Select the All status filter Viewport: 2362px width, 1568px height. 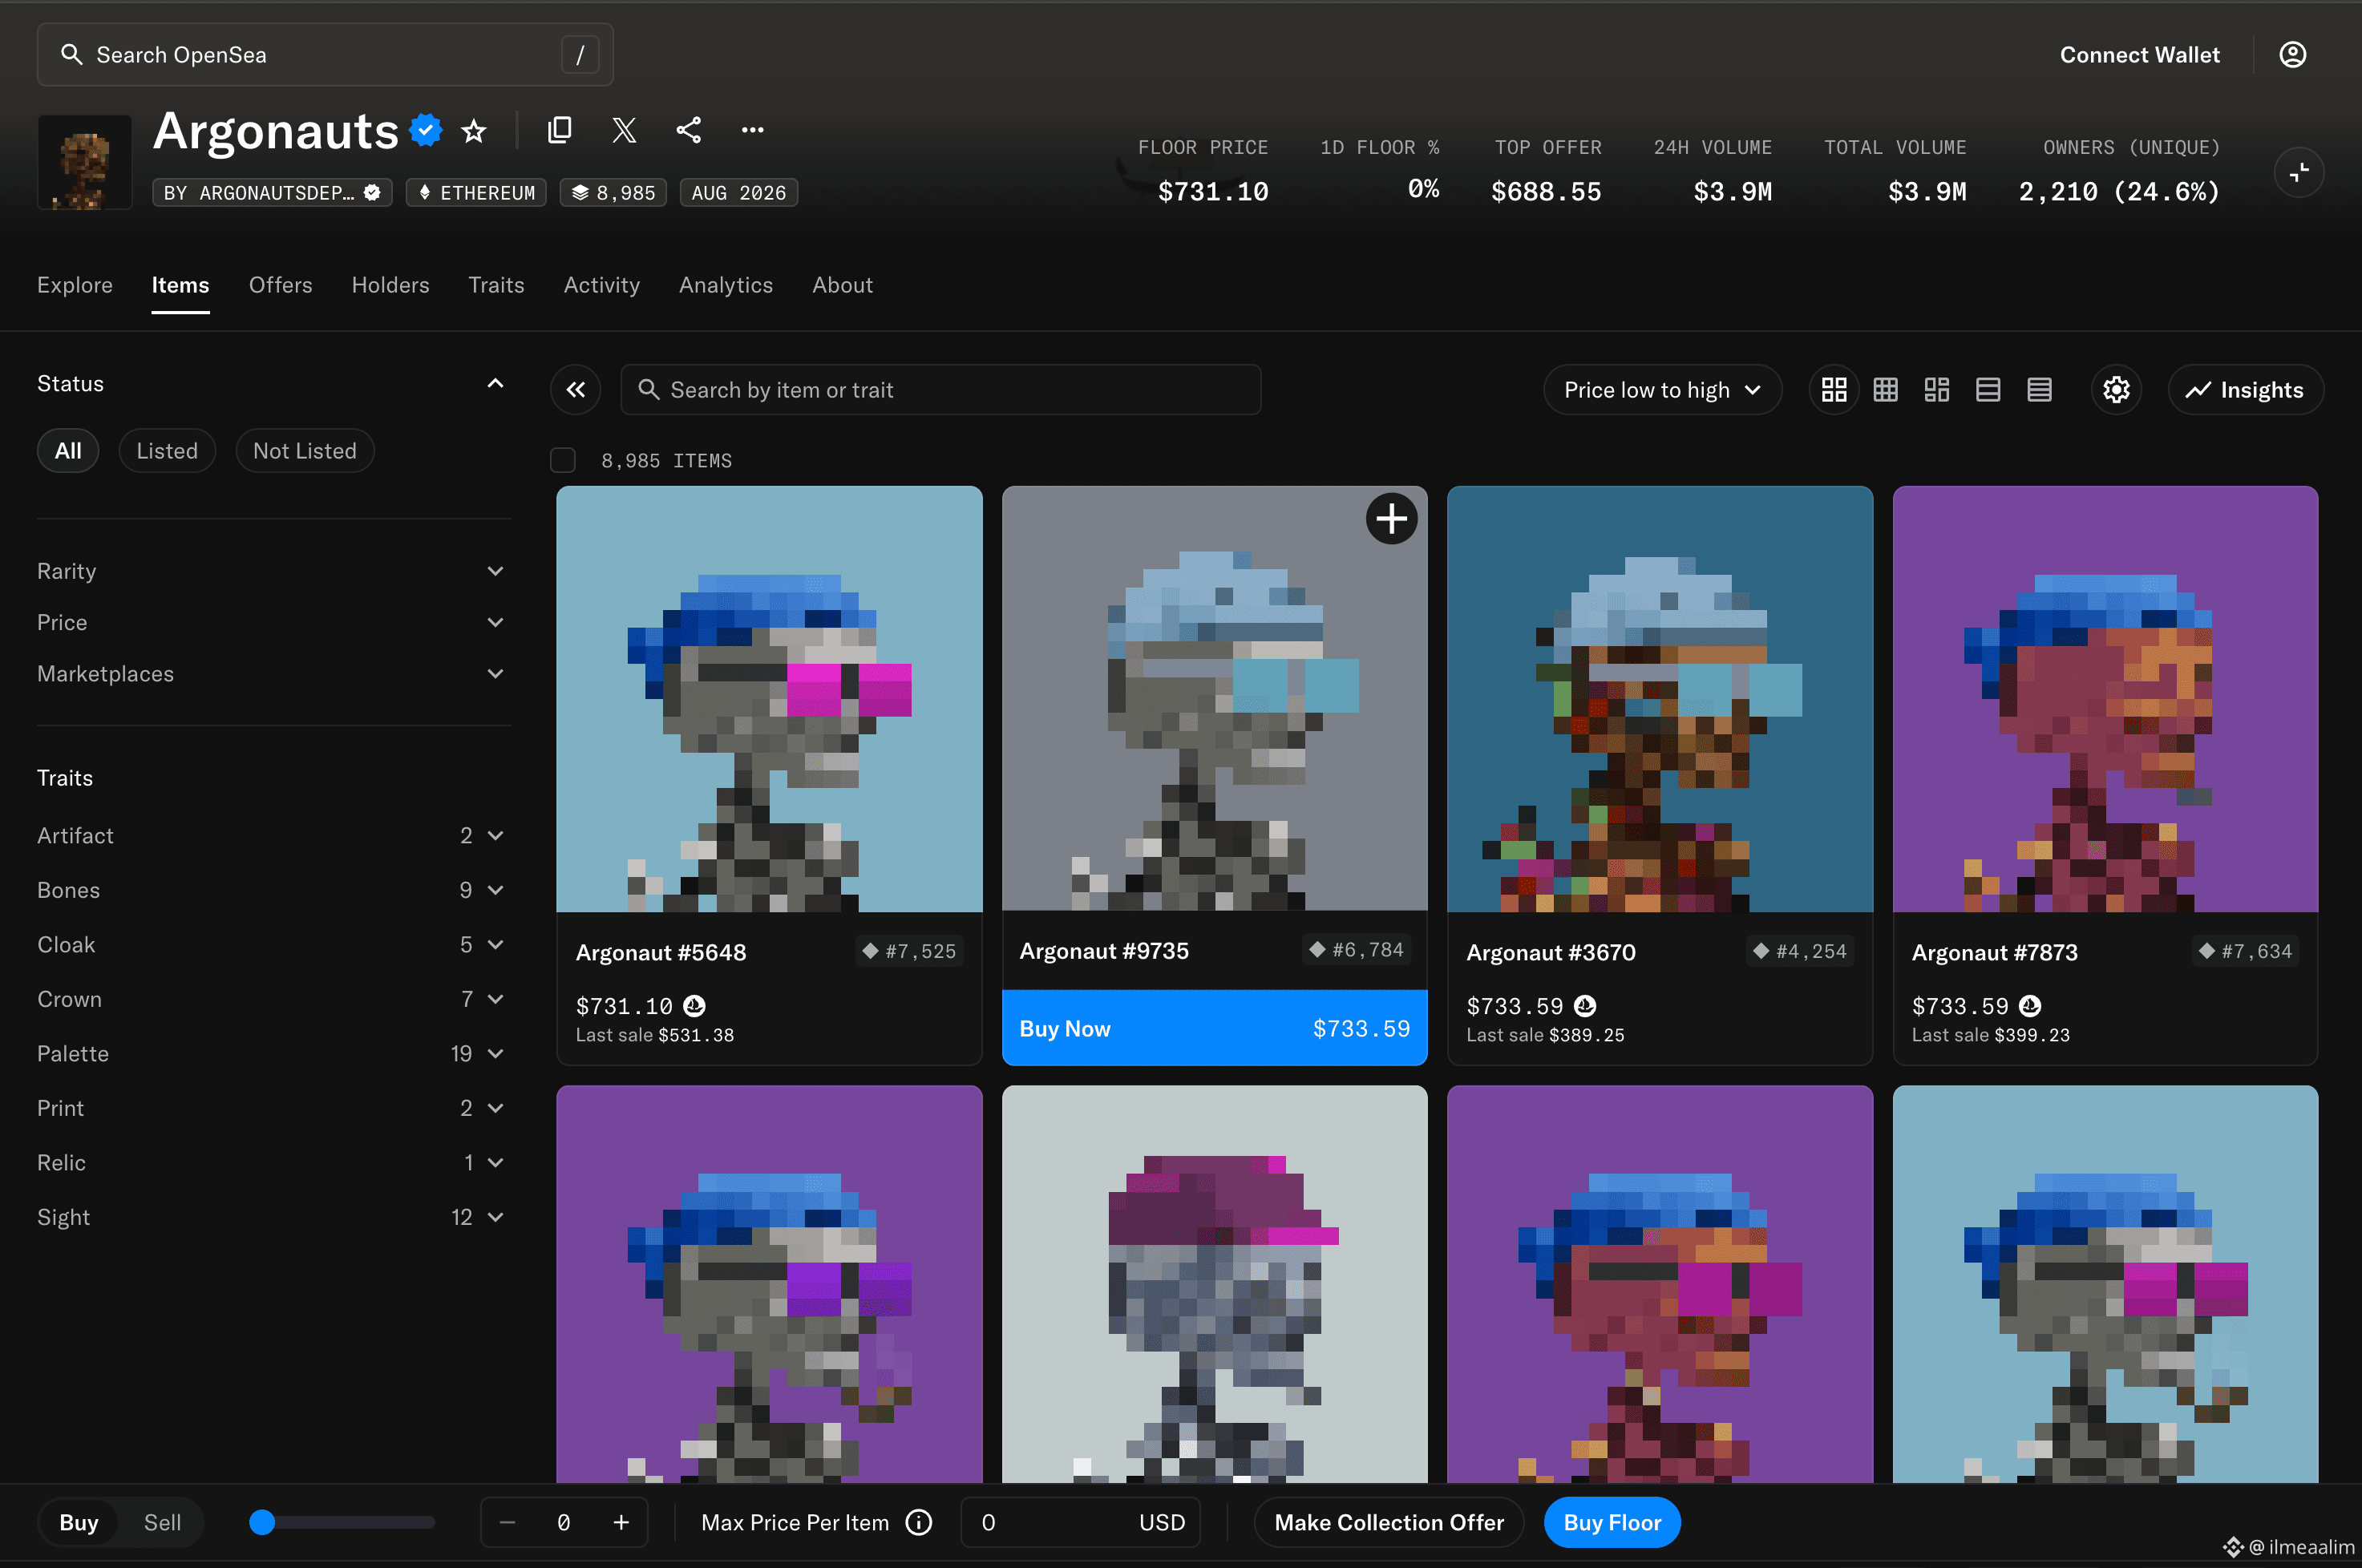[x=68, y=451]
